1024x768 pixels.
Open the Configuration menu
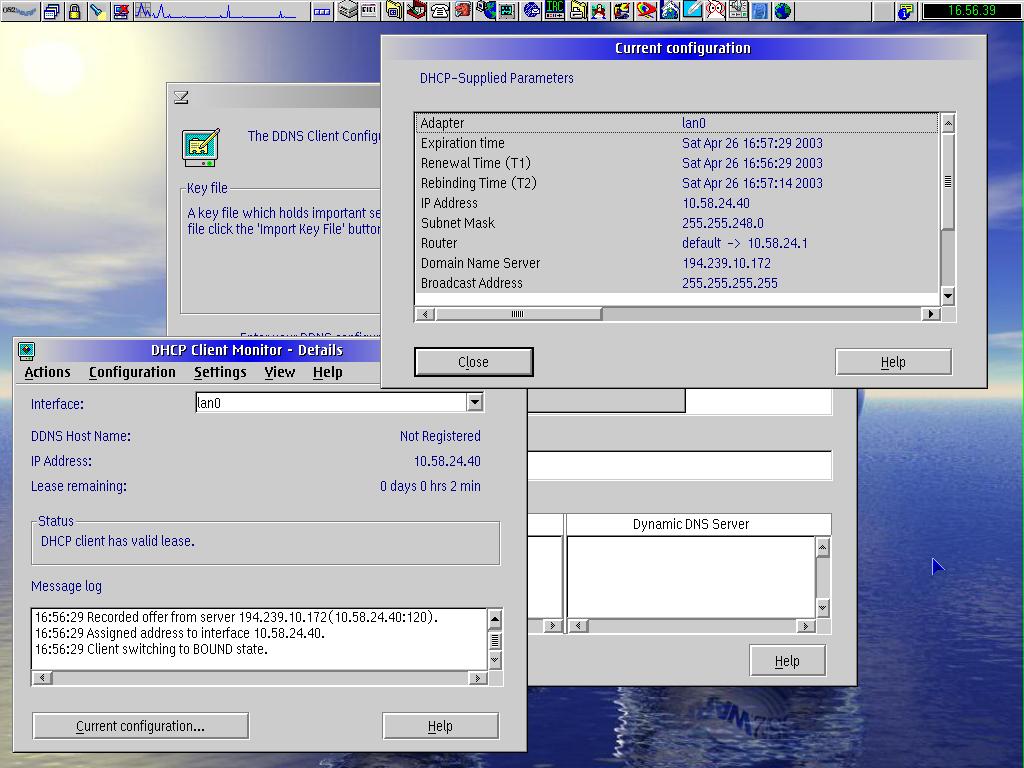coord(132,372)
